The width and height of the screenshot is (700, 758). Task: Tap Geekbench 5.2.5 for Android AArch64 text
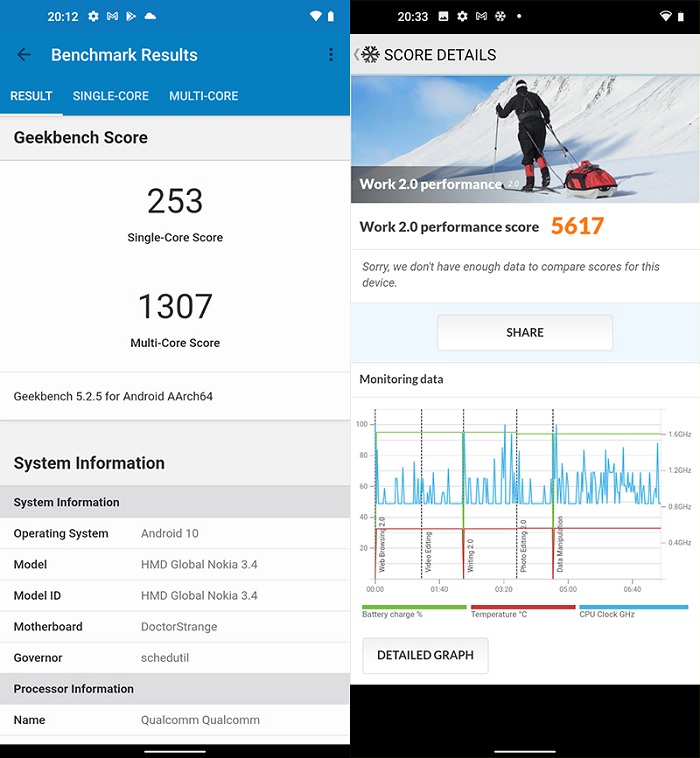click(113, 396)
